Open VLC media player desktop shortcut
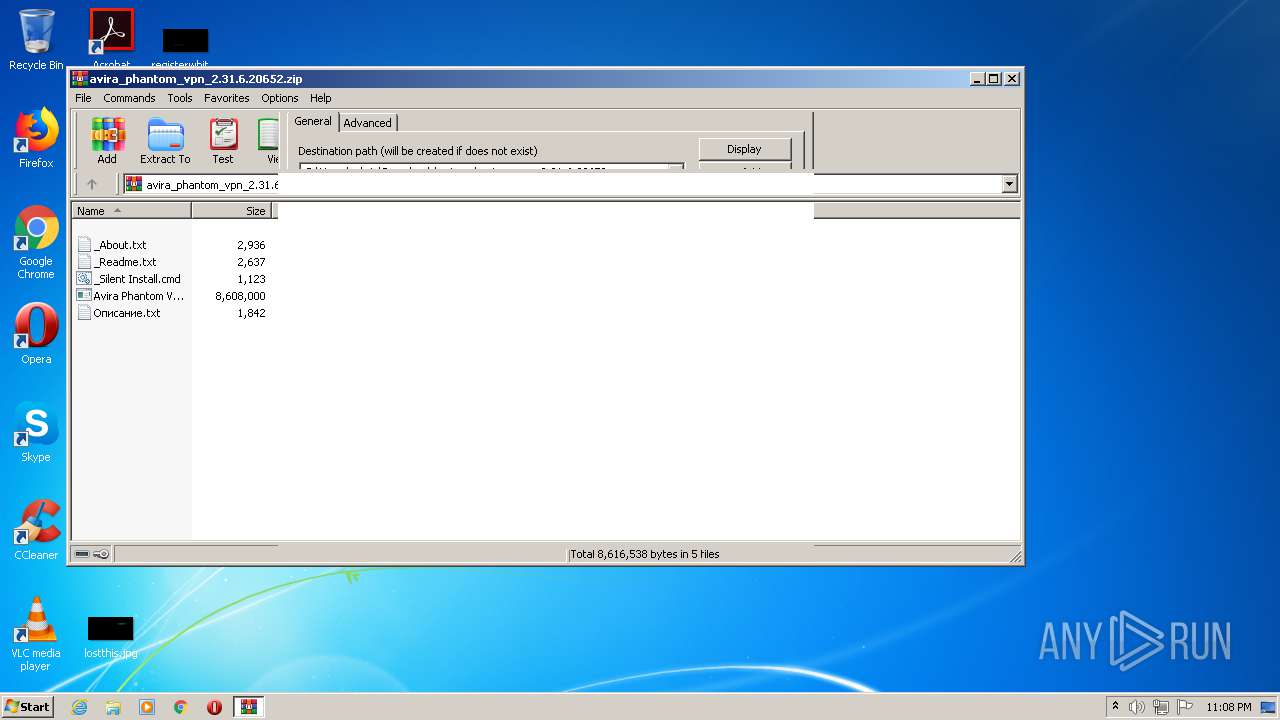This screenshot has height=720, width=1280. pyautogui.click(x=36, y=634)
